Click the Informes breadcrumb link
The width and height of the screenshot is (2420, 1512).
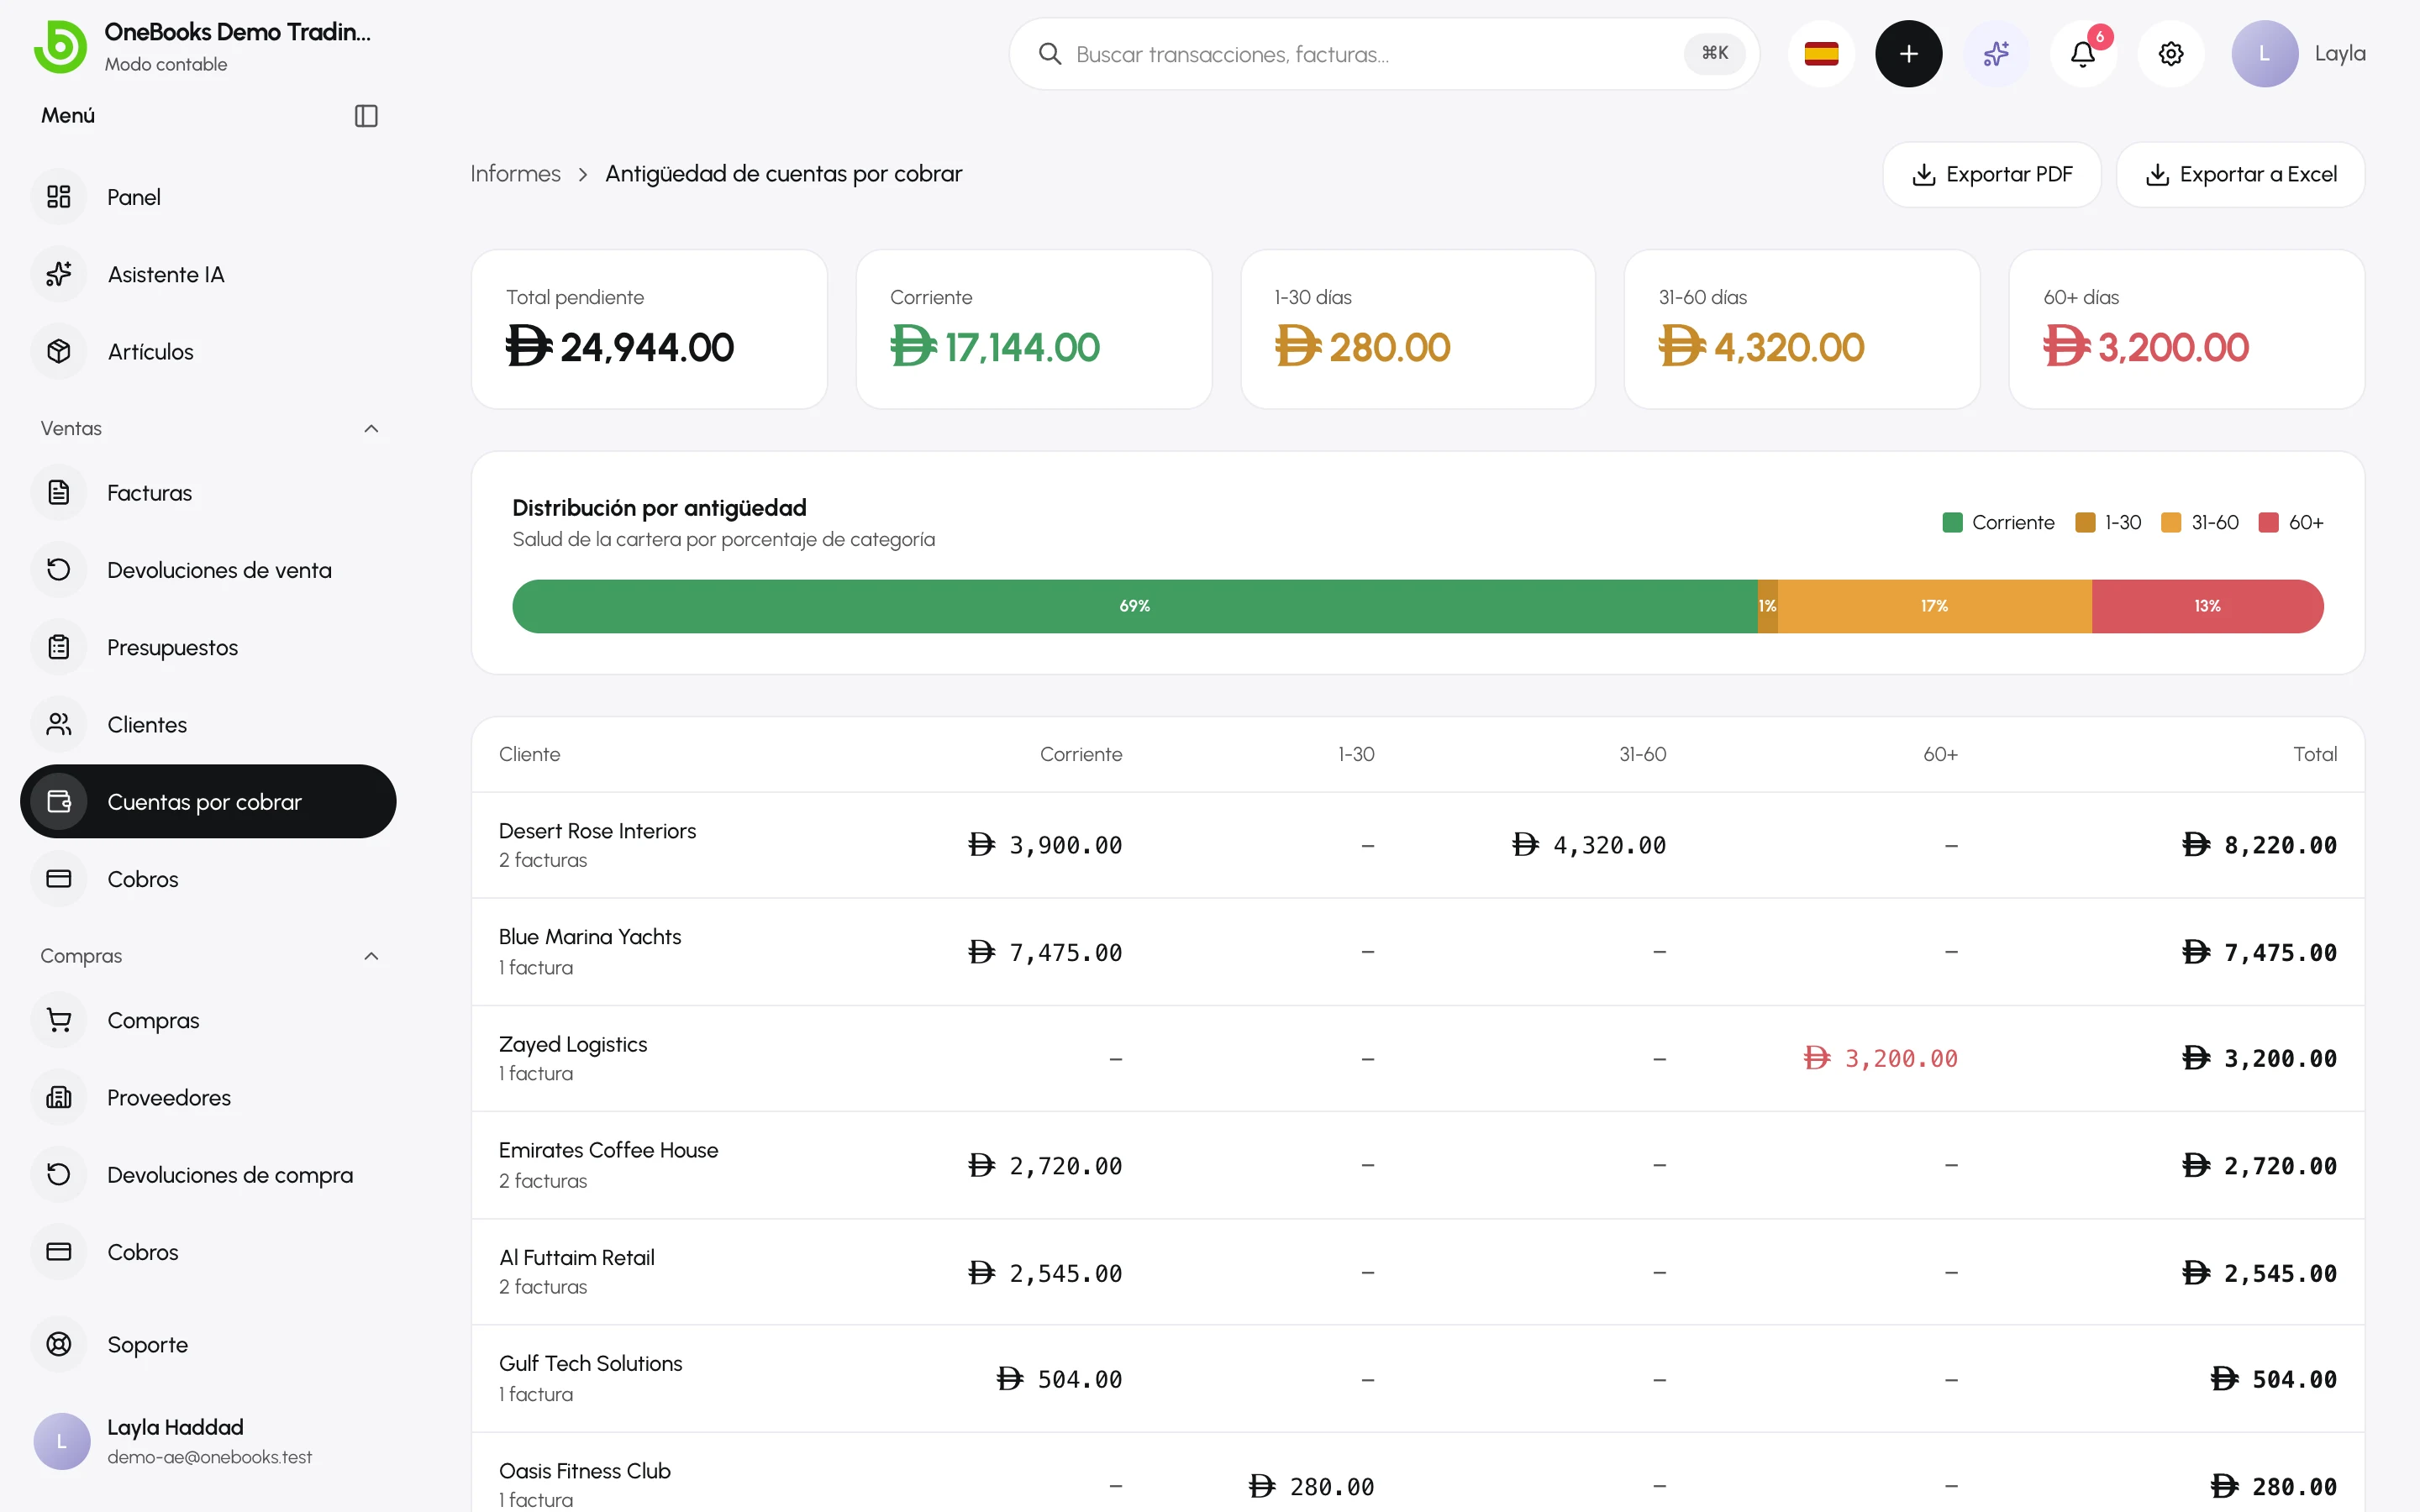[515, 174]
